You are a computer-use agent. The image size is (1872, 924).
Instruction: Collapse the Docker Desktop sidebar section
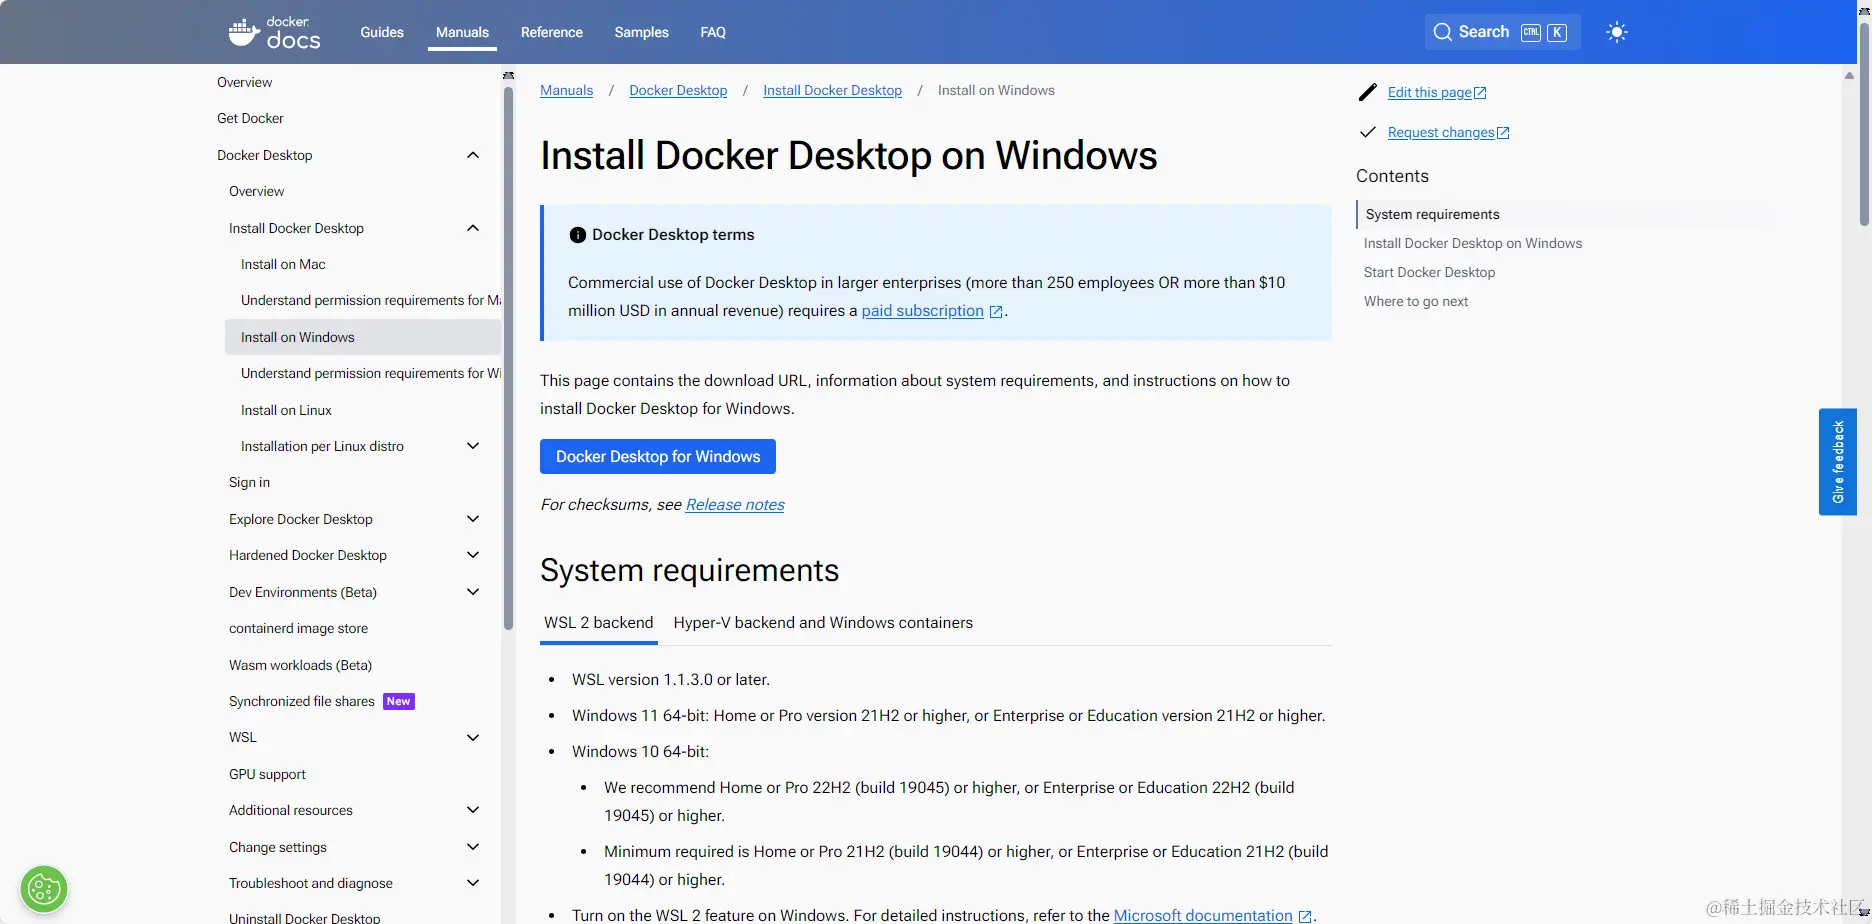(473, 155)
